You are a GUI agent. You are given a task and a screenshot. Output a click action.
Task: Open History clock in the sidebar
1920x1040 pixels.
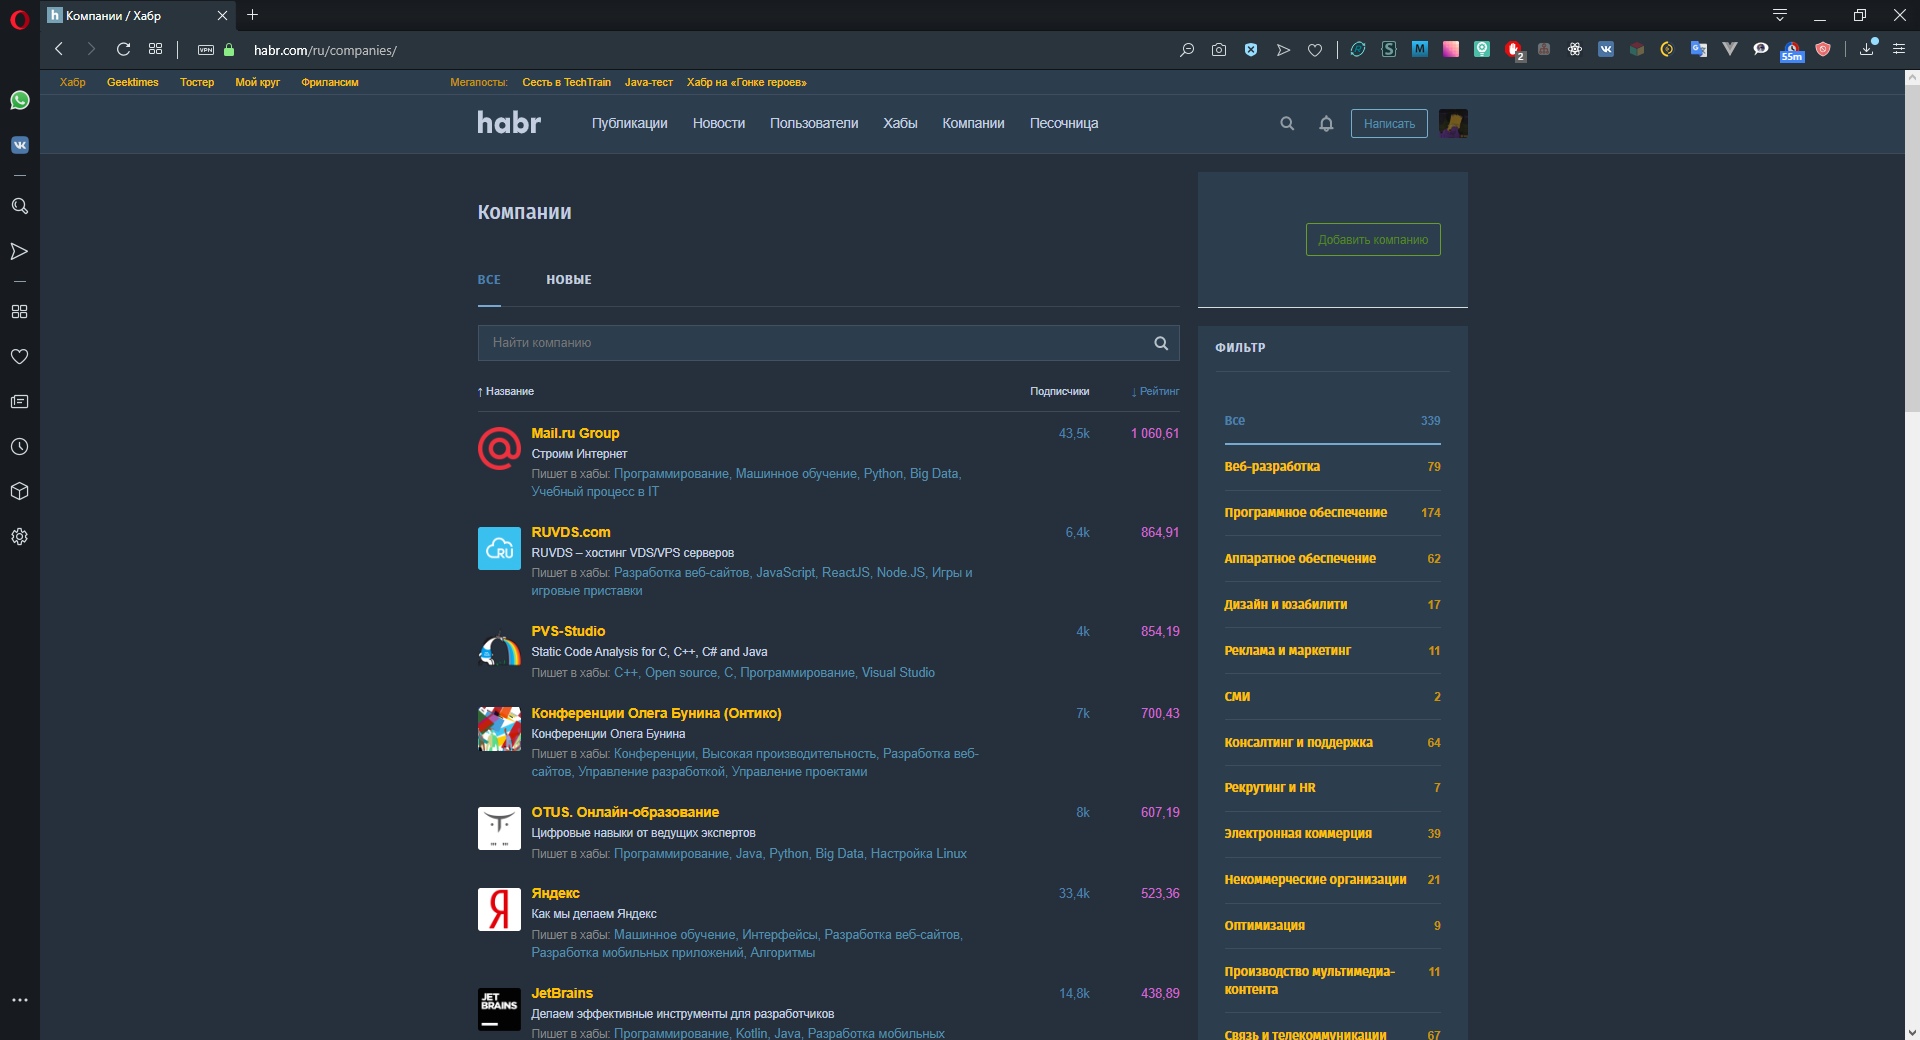point(19,447)
